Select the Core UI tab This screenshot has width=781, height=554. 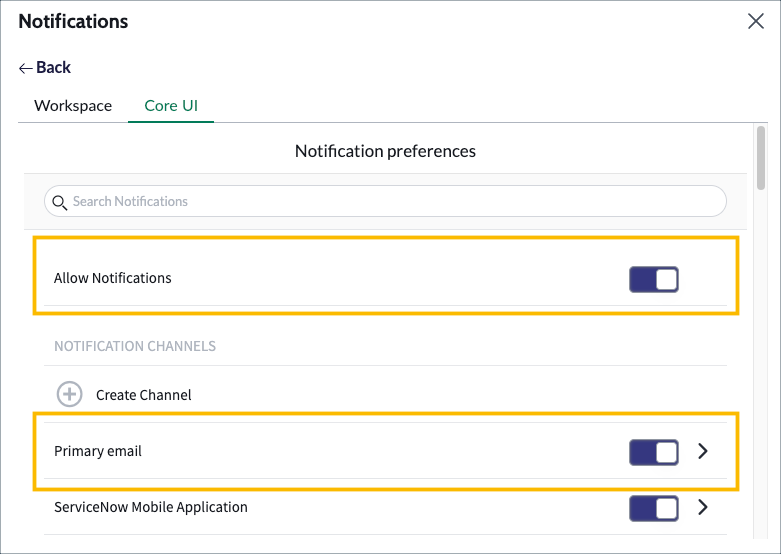tap(171, 105)
